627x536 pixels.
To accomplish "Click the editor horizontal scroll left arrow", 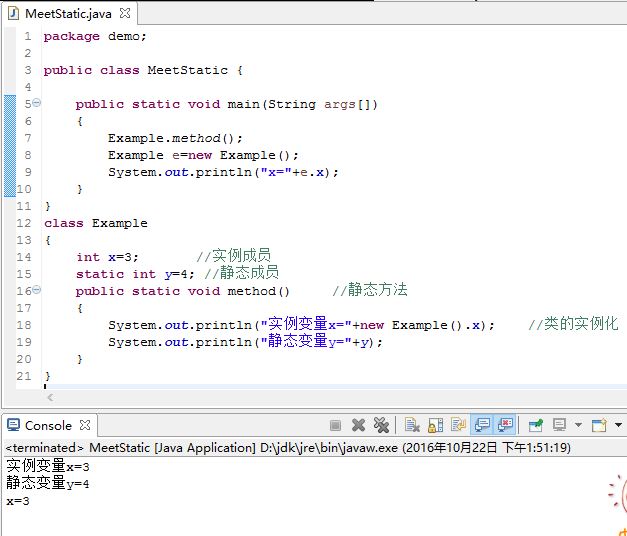I will click(50, 397).
